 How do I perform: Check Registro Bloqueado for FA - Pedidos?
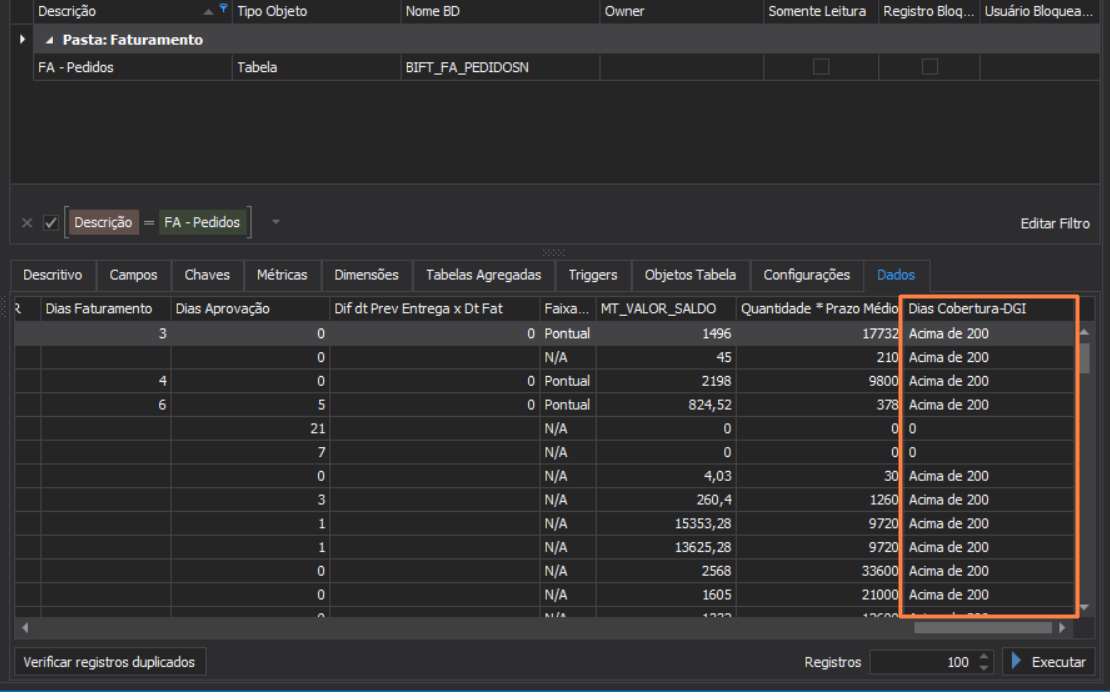point(929,67)
